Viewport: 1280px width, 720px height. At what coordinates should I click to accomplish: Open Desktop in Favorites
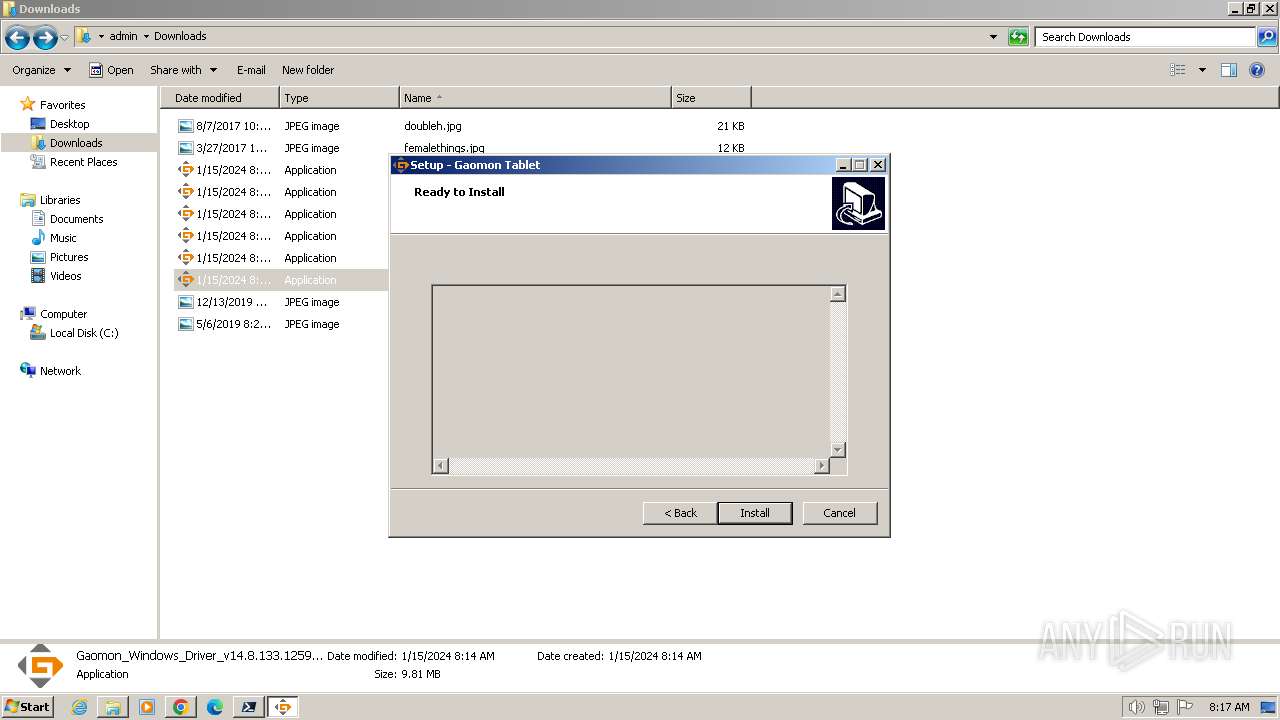click(x=69, y=124)
